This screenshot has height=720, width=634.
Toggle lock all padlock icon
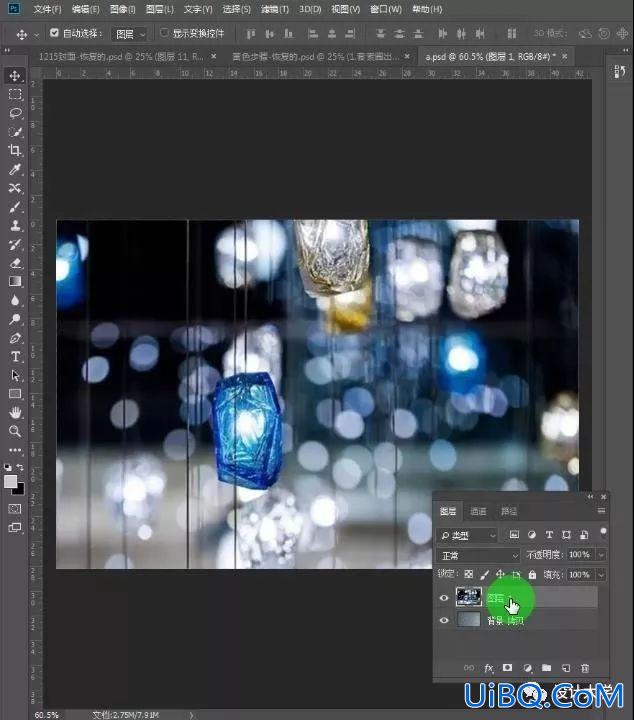[532, 574]
